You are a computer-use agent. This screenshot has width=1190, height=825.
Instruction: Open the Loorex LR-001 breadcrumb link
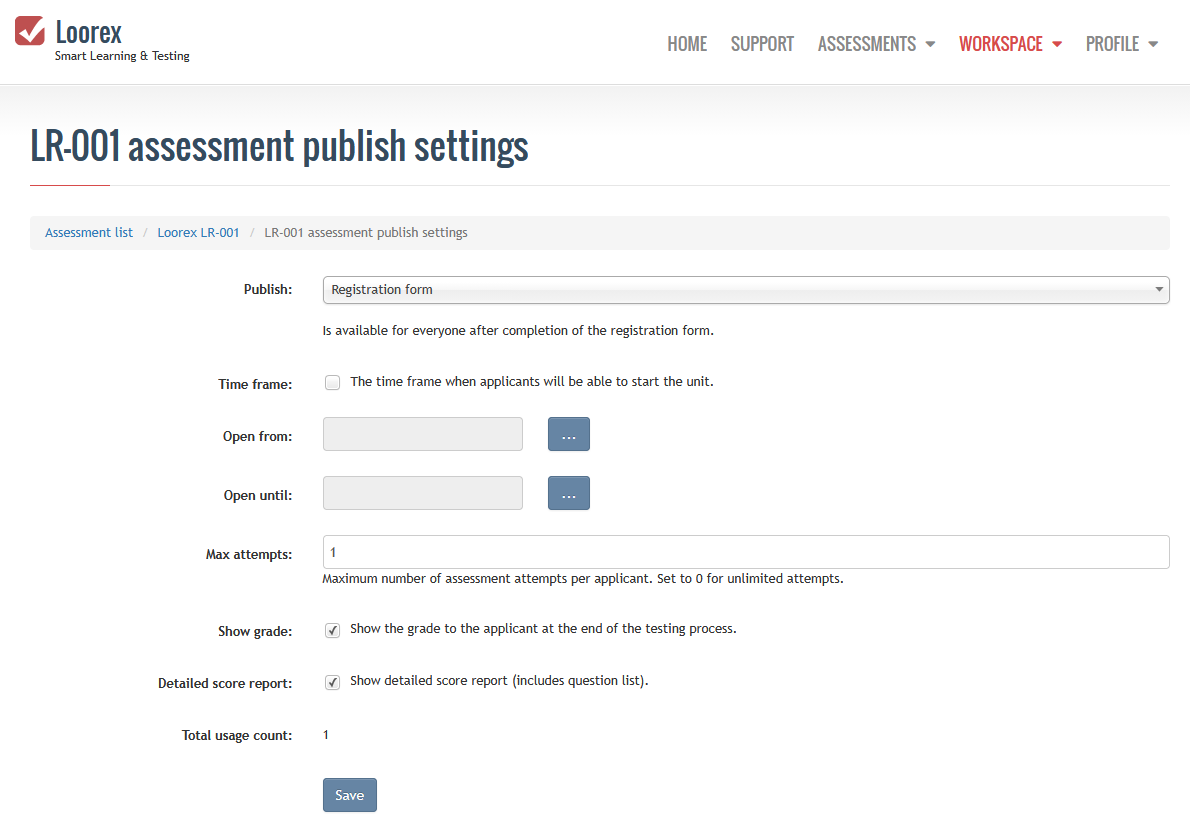(x=198, y=232)
